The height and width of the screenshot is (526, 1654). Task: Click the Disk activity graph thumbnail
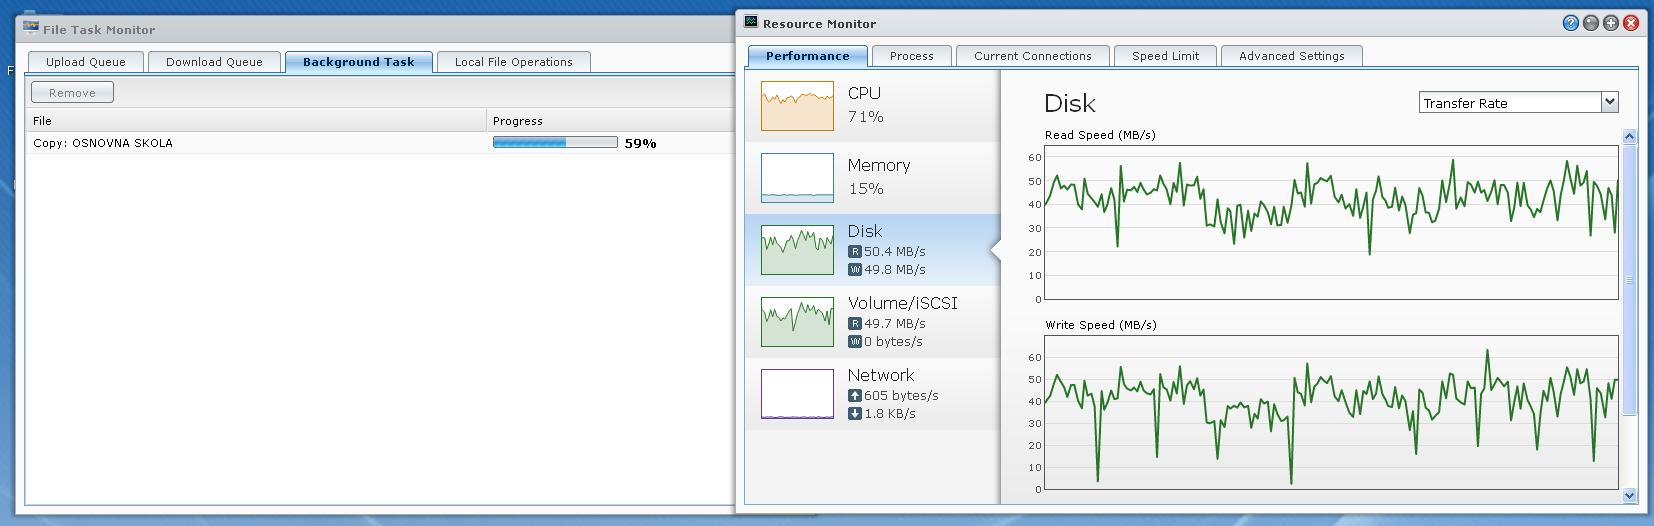(x=797, y=250)
